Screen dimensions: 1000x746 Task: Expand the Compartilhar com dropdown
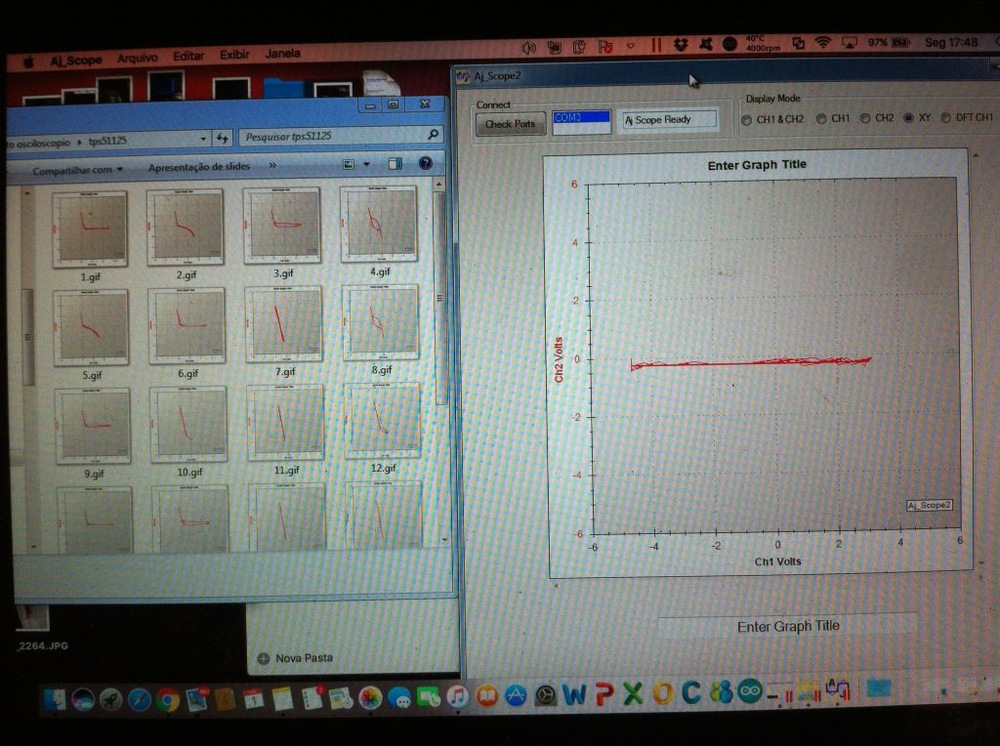pos(77,170)
